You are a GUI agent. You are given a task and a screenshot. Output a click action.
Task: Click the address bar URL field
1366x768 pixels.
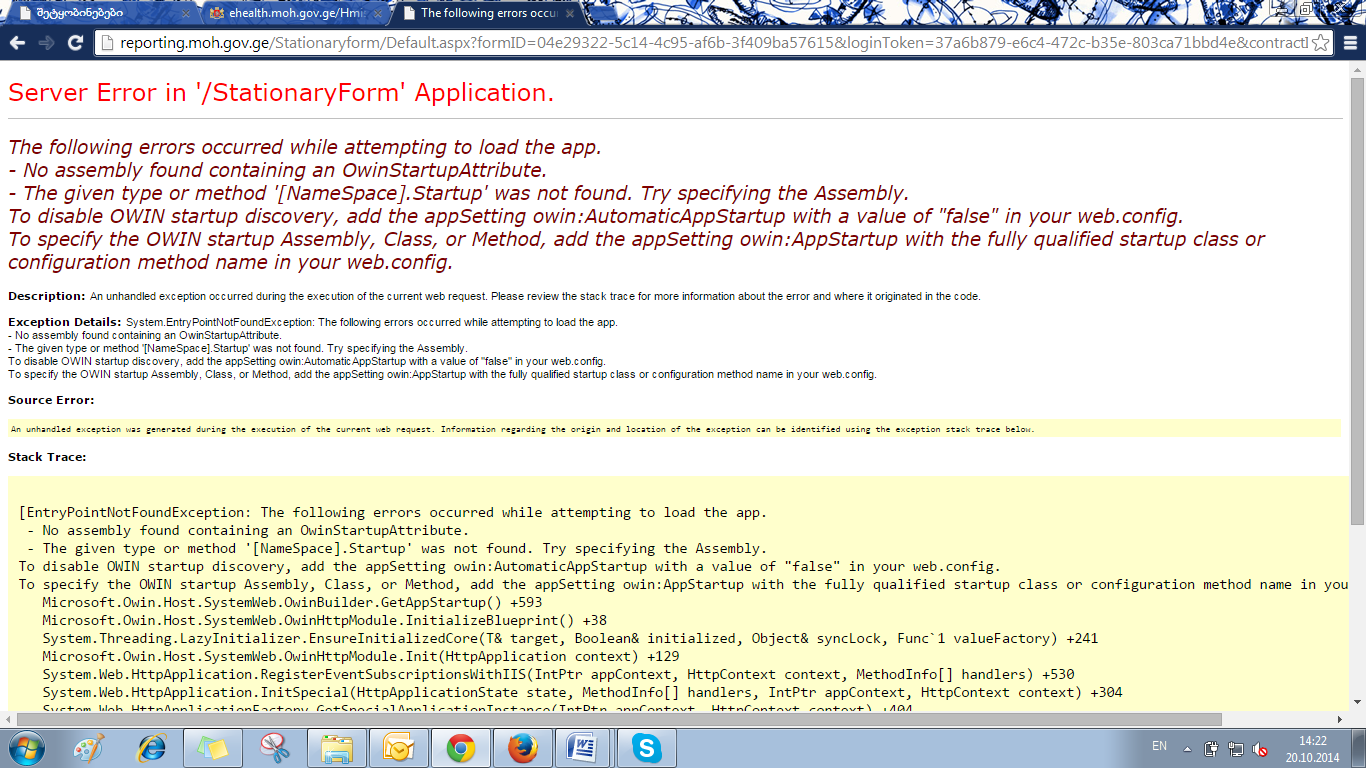[700, 43]
